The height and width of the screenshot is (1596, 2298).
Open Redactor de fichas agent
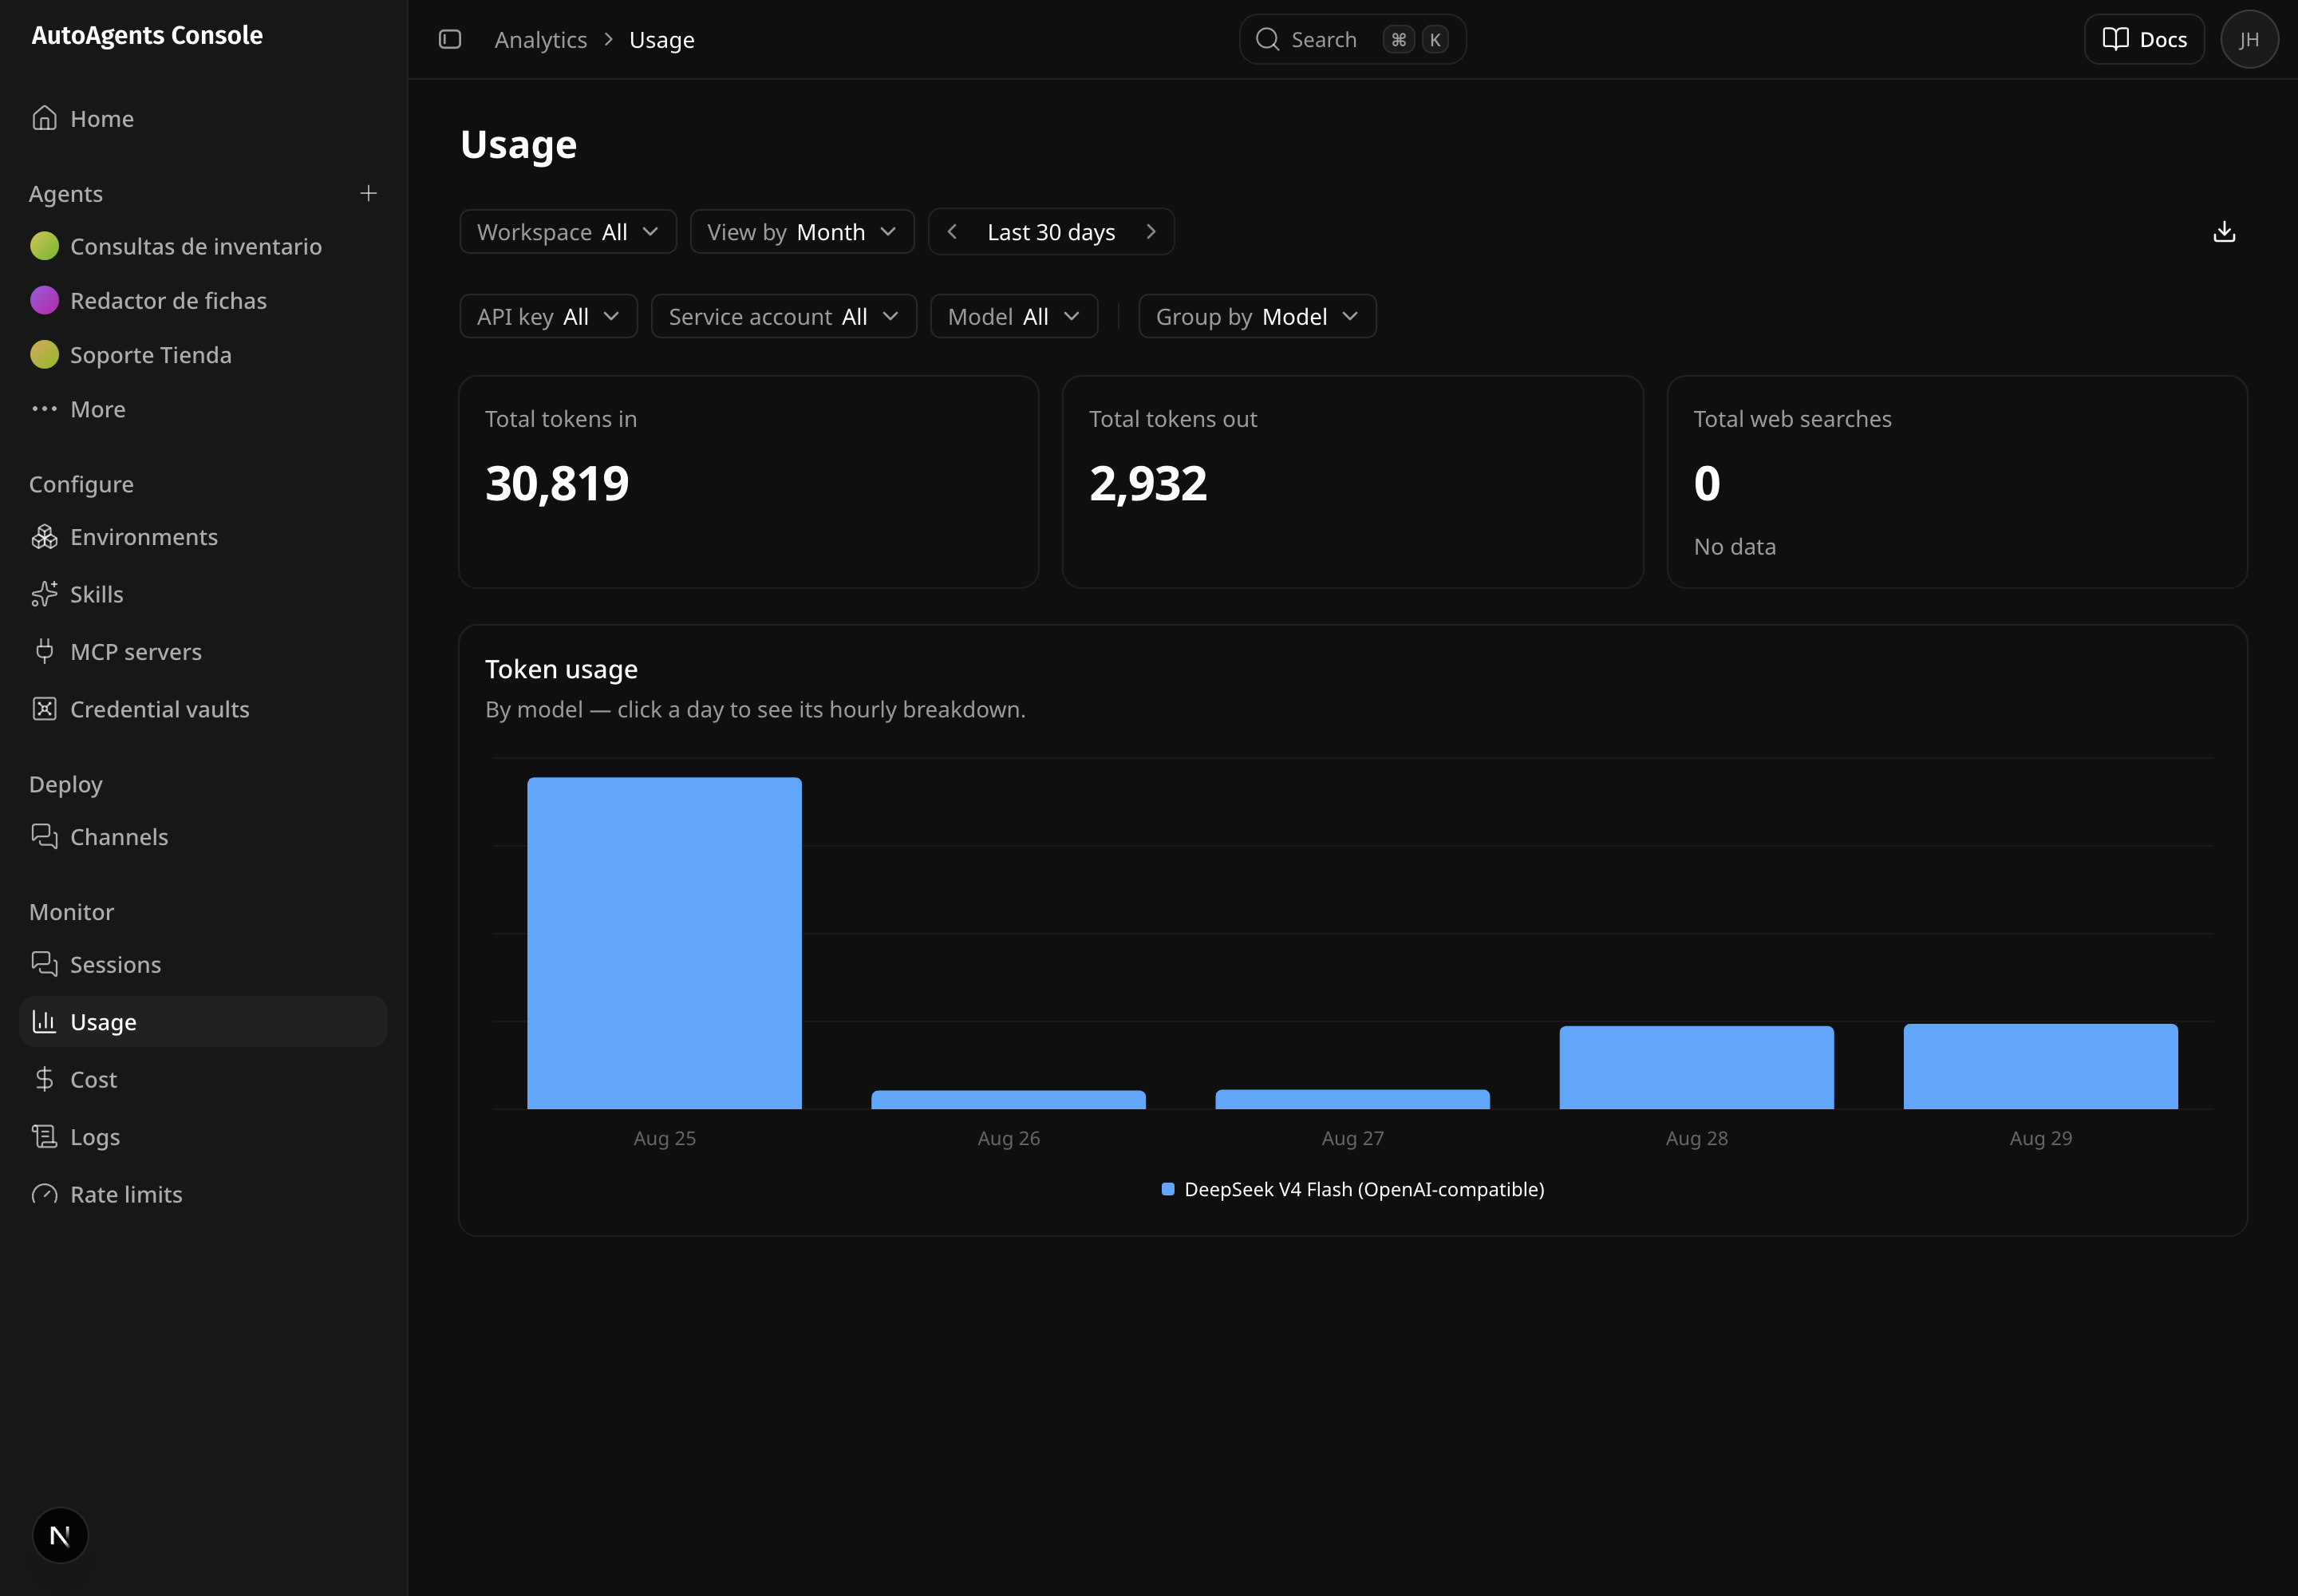(203, 300)
